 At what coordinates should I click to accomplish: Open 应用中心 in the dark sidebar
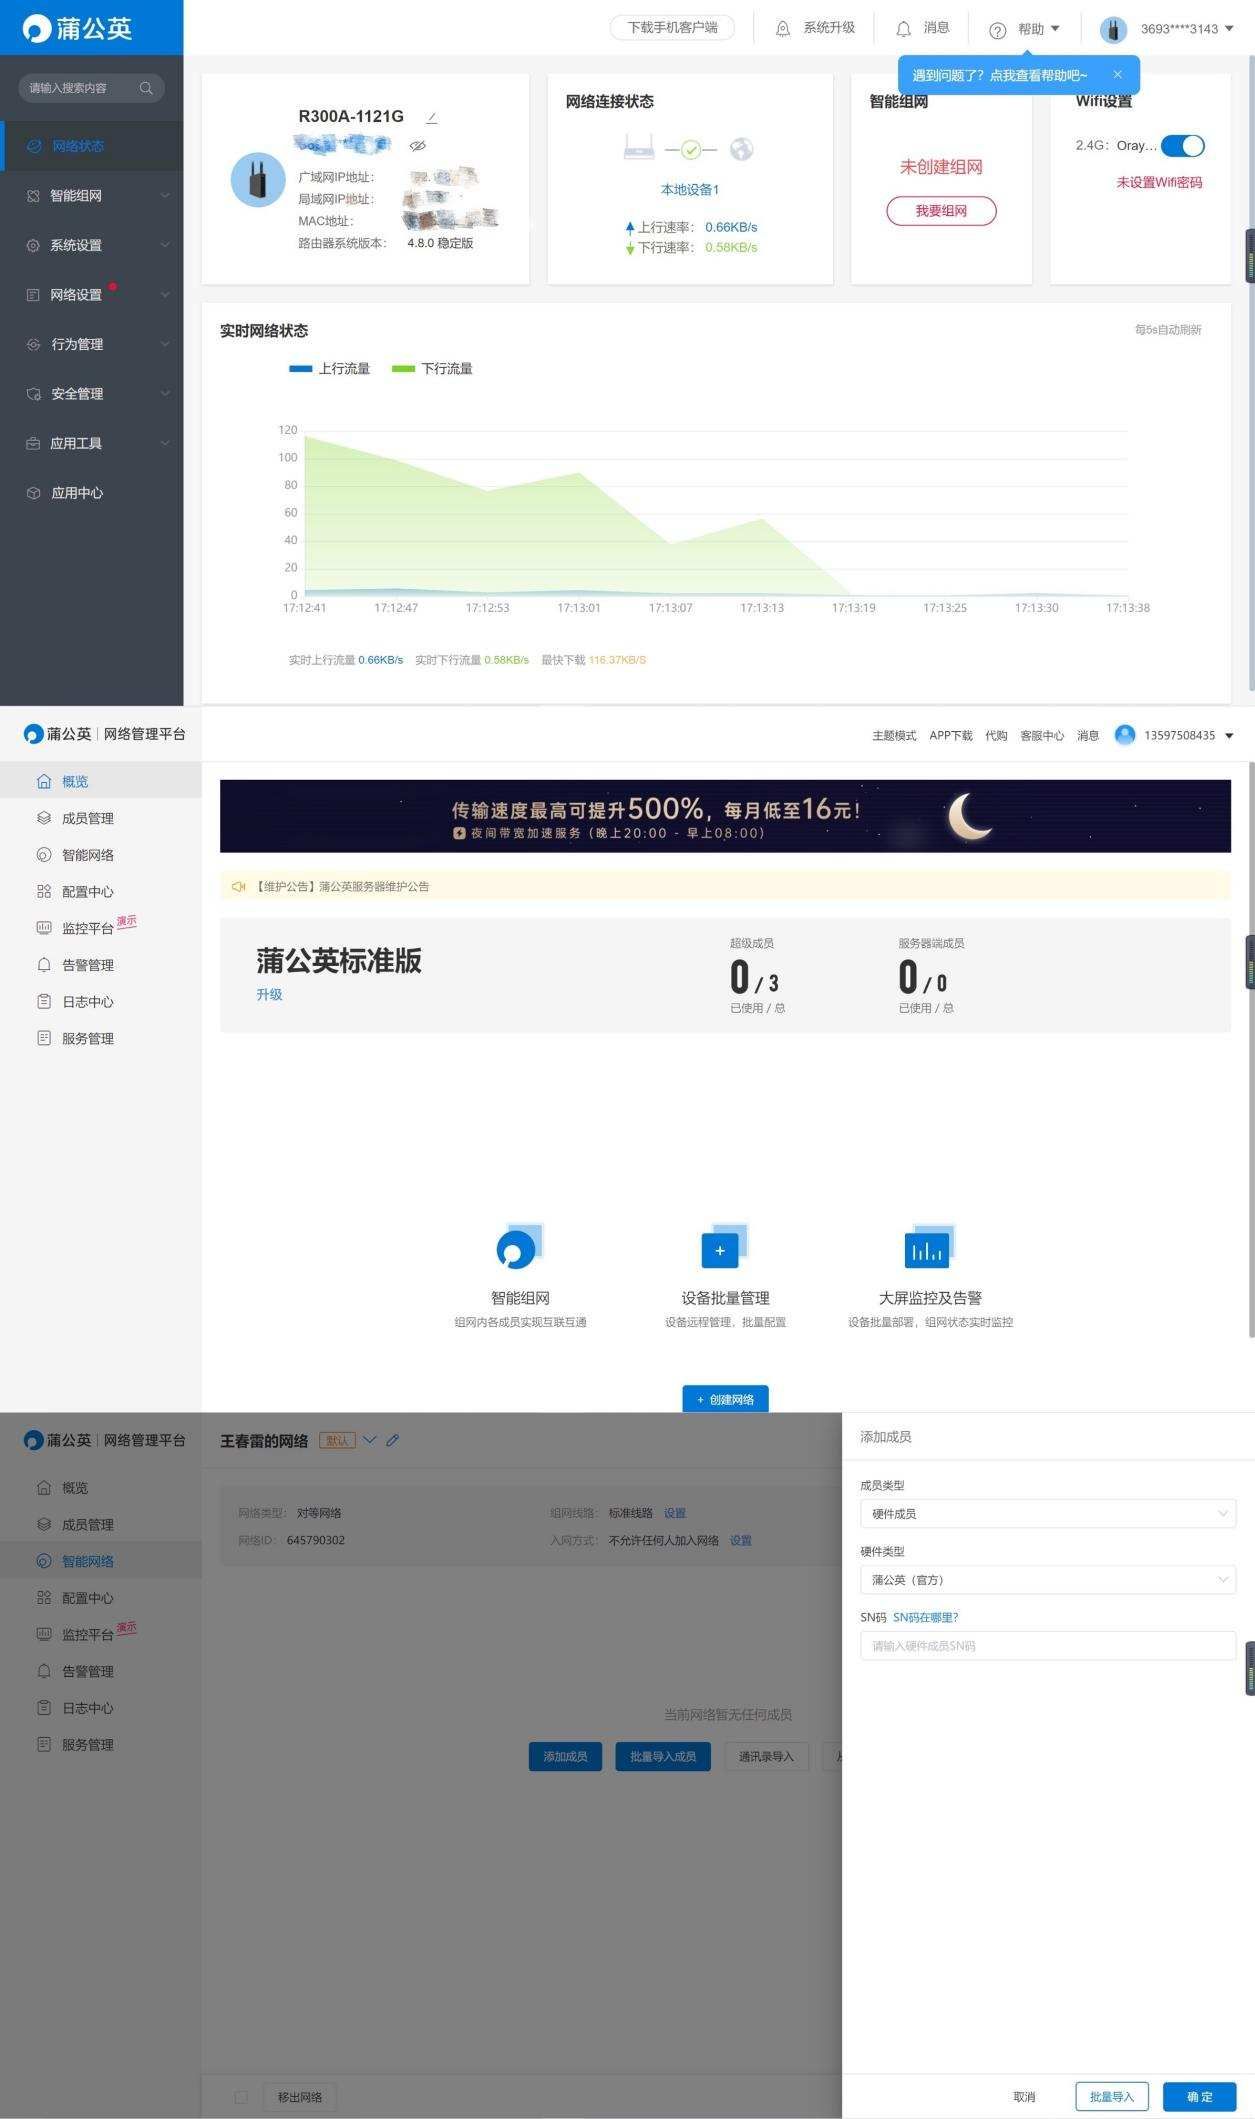[x=77, y=493]
